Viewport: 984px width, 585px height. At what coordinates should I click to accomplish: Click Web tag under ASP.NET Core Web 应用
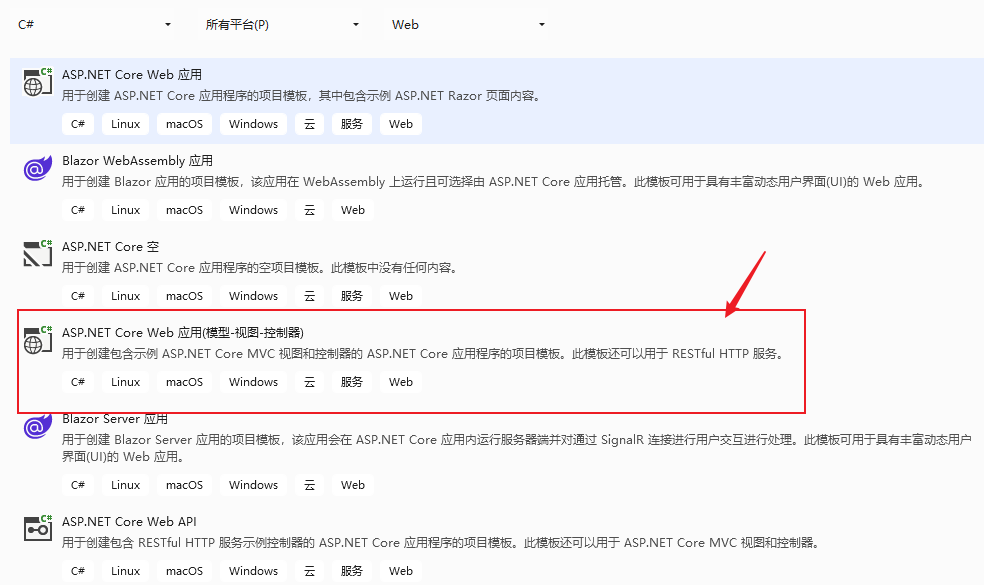pyautogui.click(x=401, y=124)
